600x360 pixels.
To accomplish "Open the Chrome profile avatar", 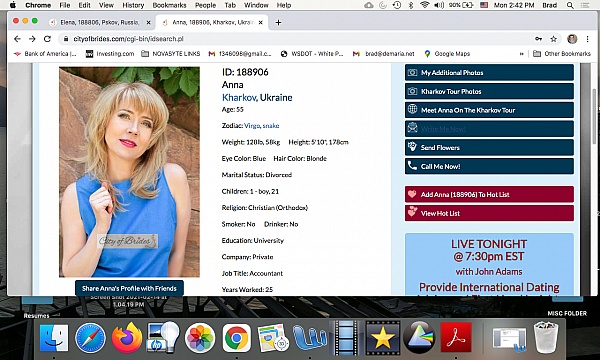I will [572, 39].
